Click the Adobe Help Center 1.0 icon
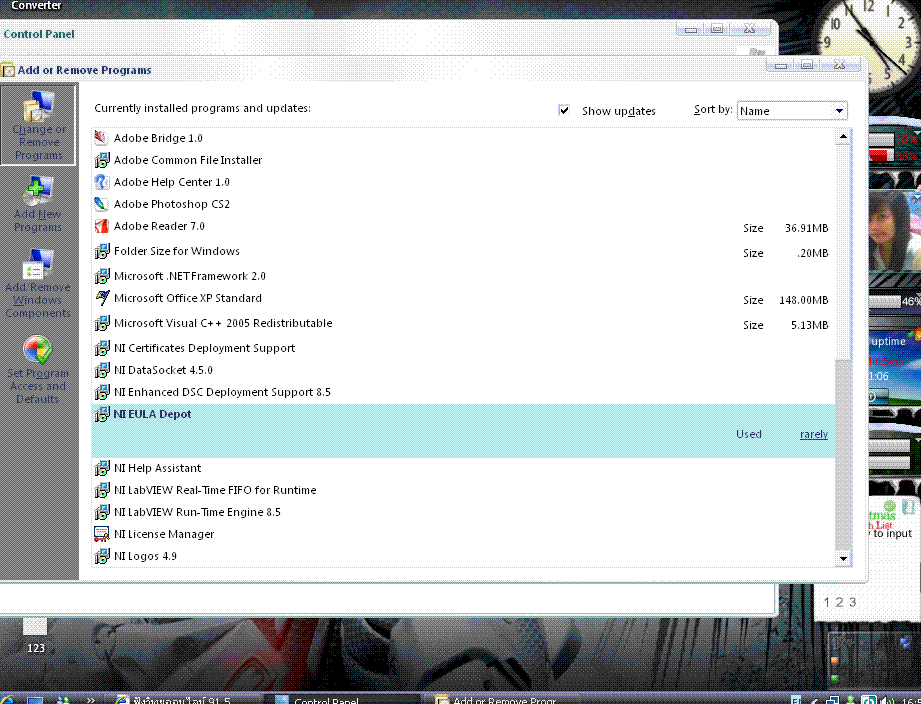 [x=102, y=182]
